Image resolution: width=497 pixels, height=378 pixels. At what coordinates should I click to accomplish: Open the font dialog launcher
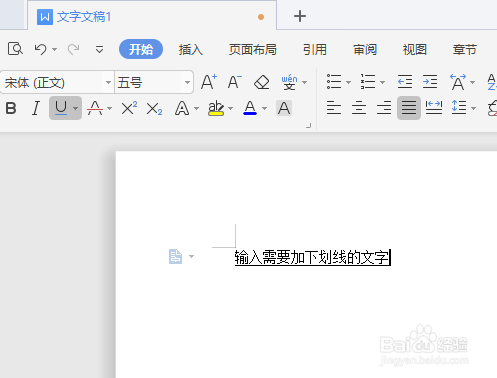[309, 126]
